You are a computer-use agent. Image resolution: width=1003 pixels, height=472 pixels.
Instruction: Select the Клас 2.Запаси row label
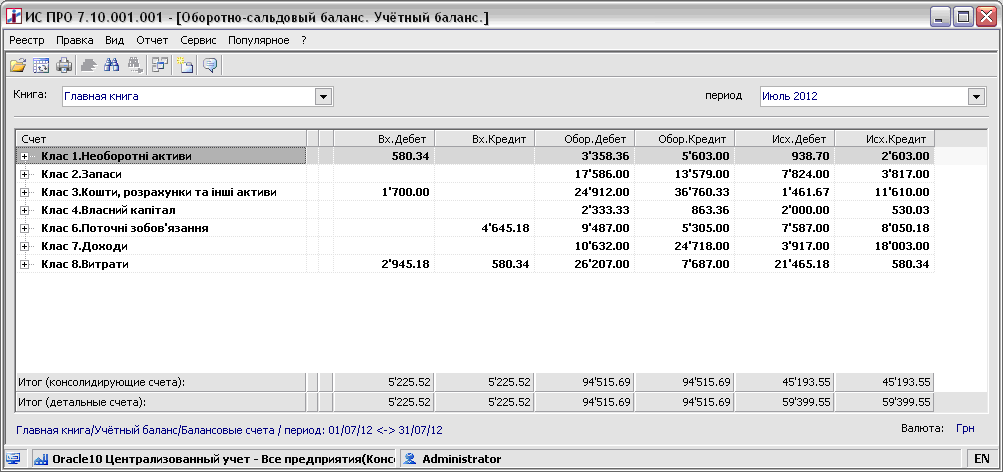tap(81, 174)
